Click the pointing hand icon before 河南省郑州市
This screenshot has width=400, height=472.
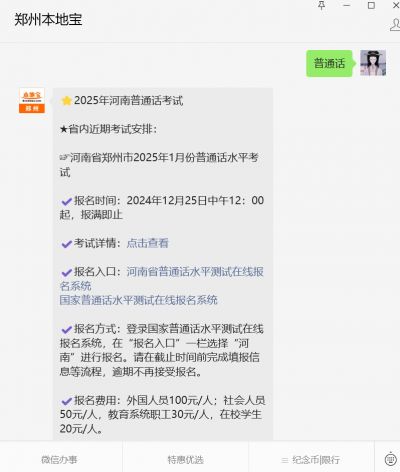[x=64, y=157]
